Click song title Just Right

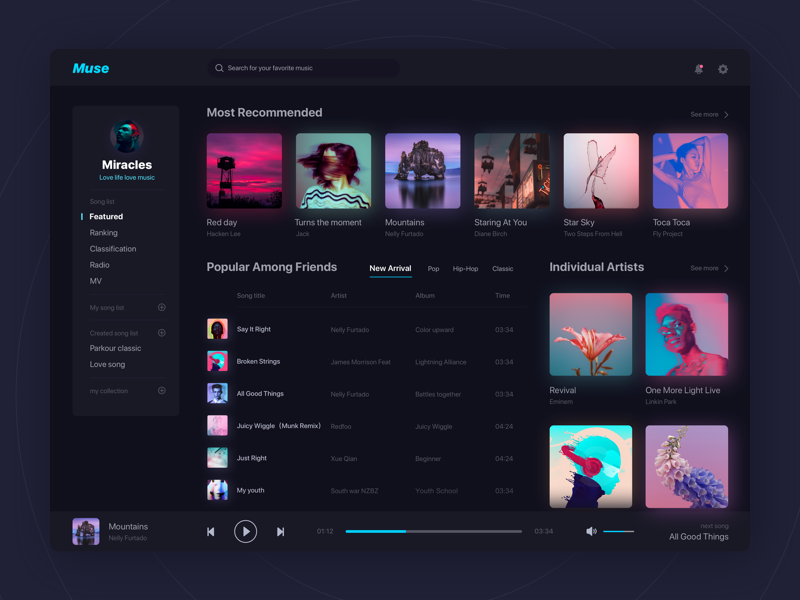tap(252, 458)
